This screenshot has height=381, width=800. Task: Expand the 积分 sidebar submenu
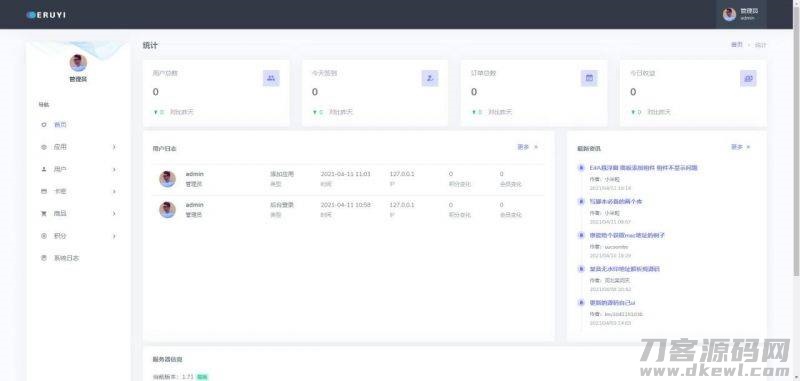coord(79,236)
